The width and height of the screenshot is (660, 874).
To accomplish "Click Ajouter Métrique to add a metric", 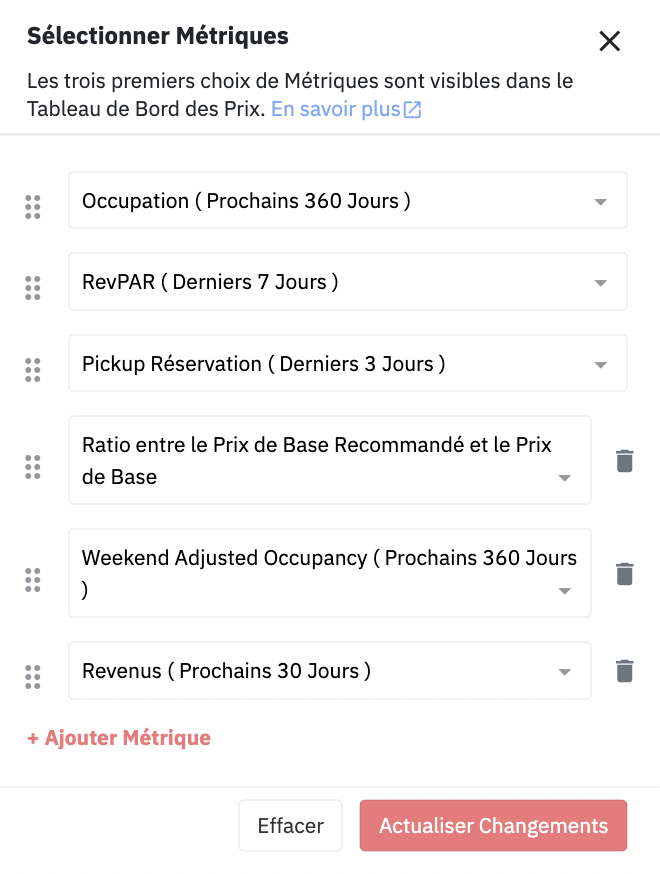I will pos(119,738).
